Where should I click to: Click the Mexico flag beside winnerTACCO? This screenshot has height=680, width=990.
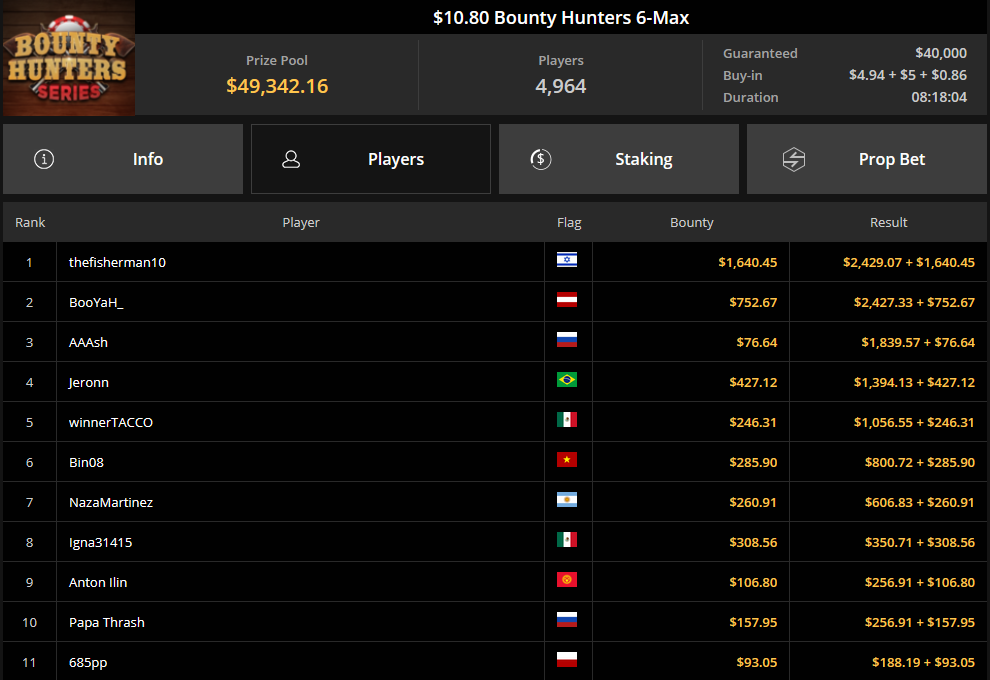tap(569, 420)
